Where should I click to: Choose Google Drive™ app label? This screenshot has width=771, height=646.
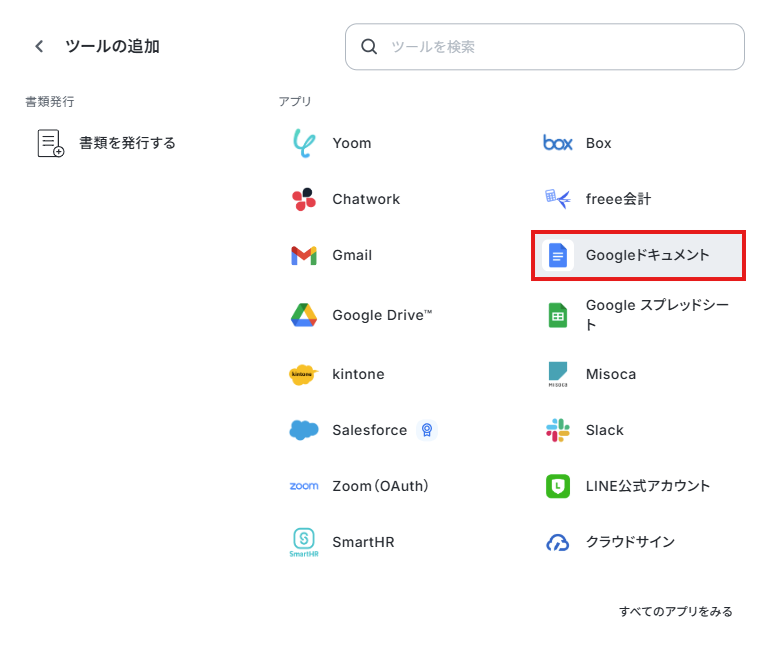point(382,315)
